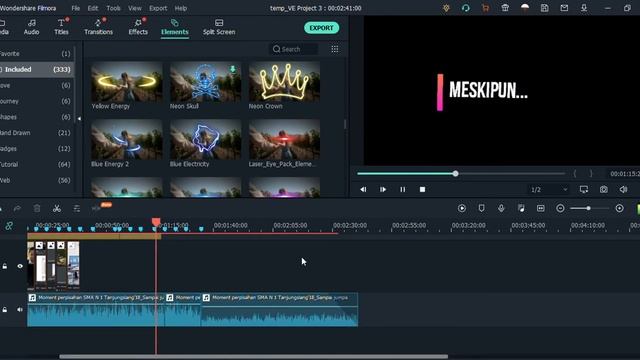Click the preview volume speaker icon
This screenshot has width=640, height=360.
623,189
